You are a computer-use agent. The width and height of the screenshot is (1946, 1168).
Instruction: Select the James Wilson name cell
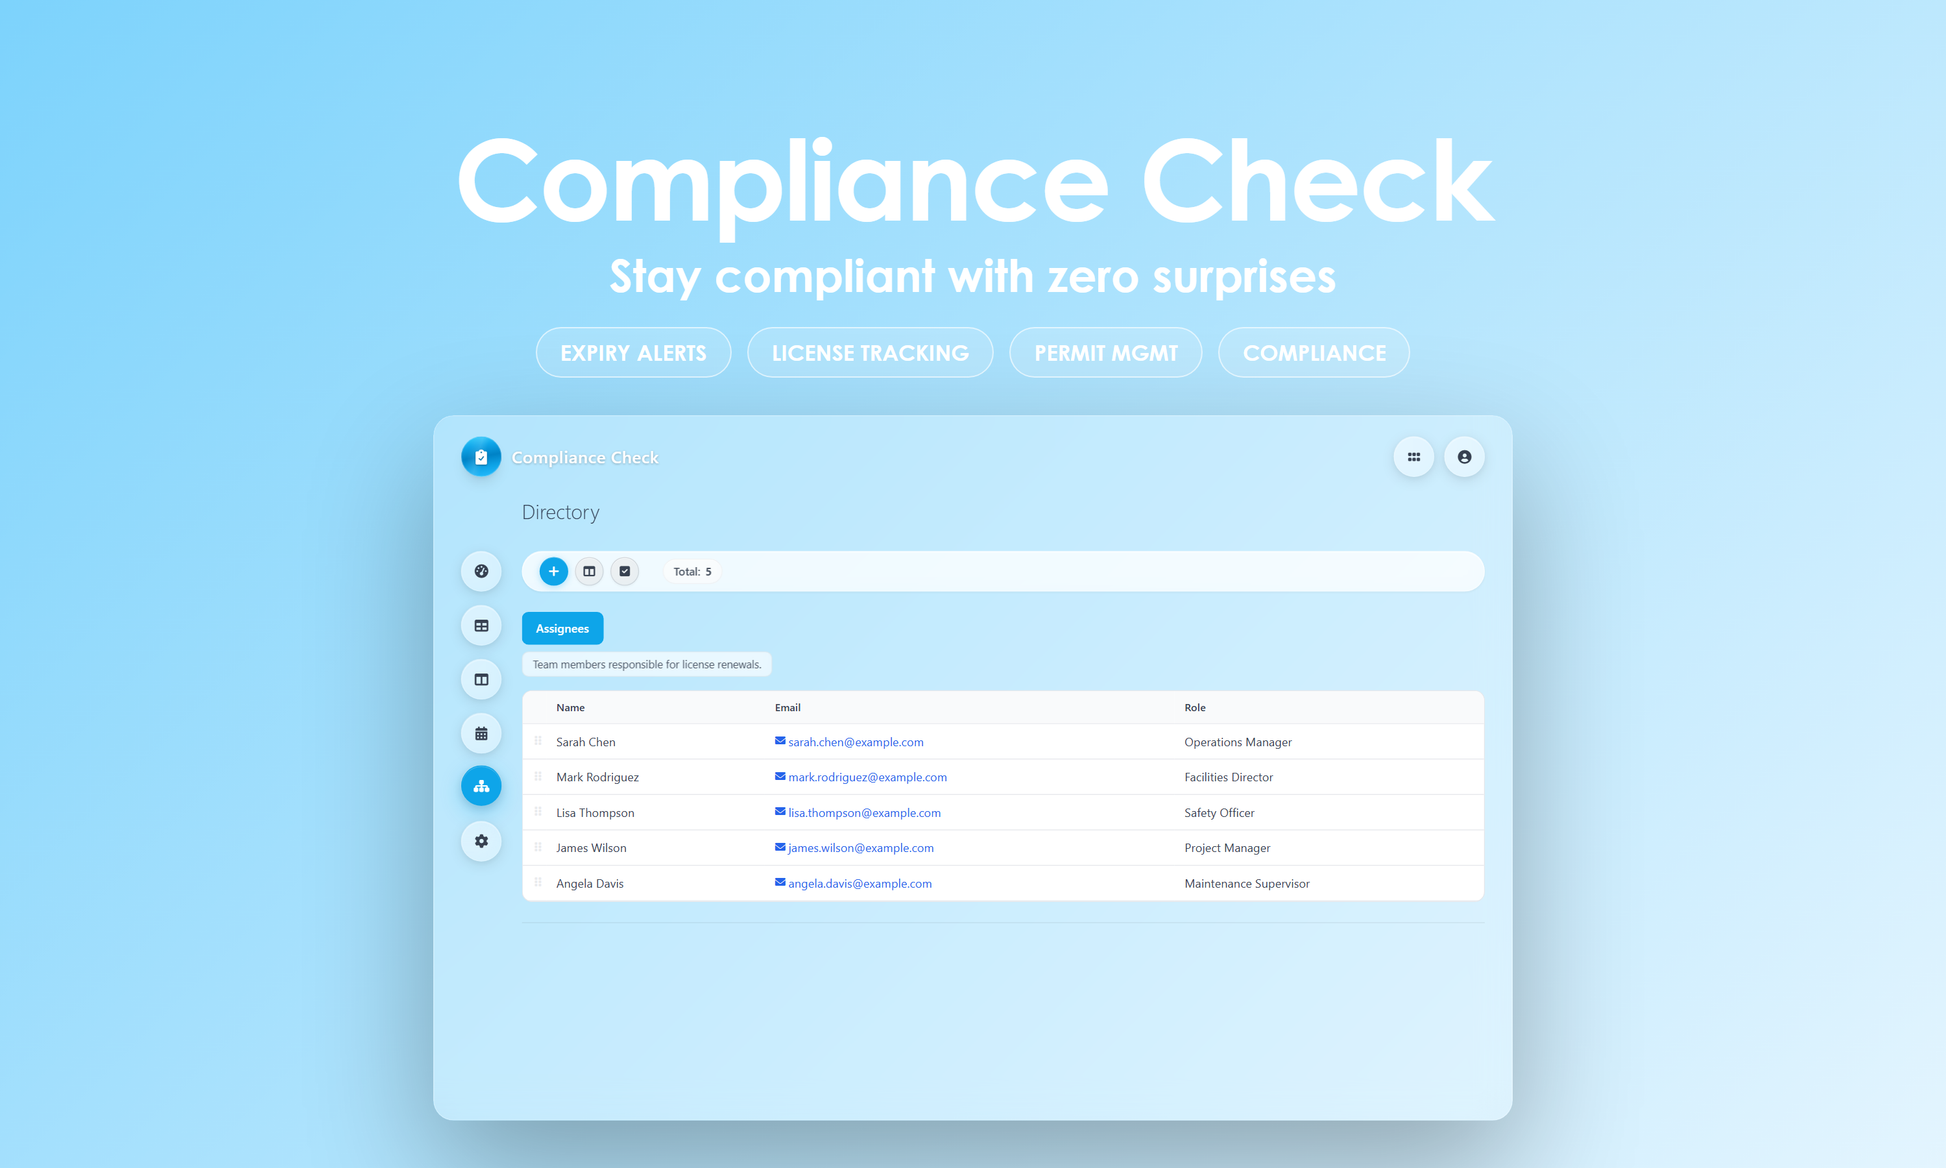[591, 848]
